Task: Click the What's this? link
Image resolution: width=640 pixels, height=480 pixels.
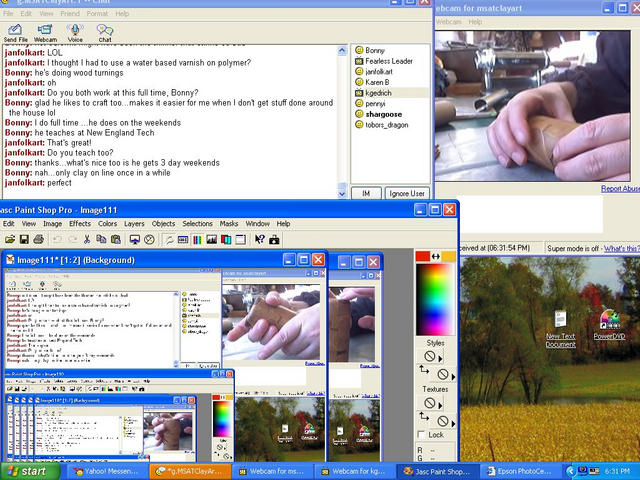Action: [622, 248]
